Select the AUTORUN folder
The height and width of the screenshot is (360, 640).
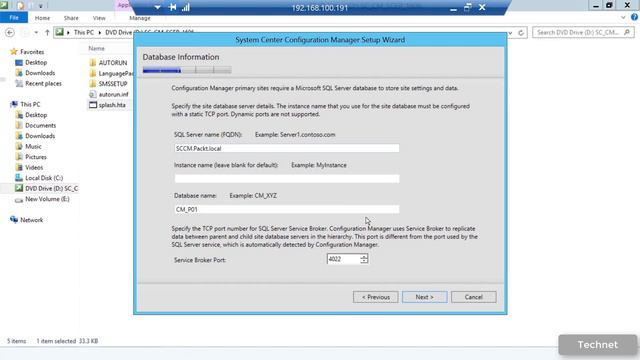coord(113,62)
